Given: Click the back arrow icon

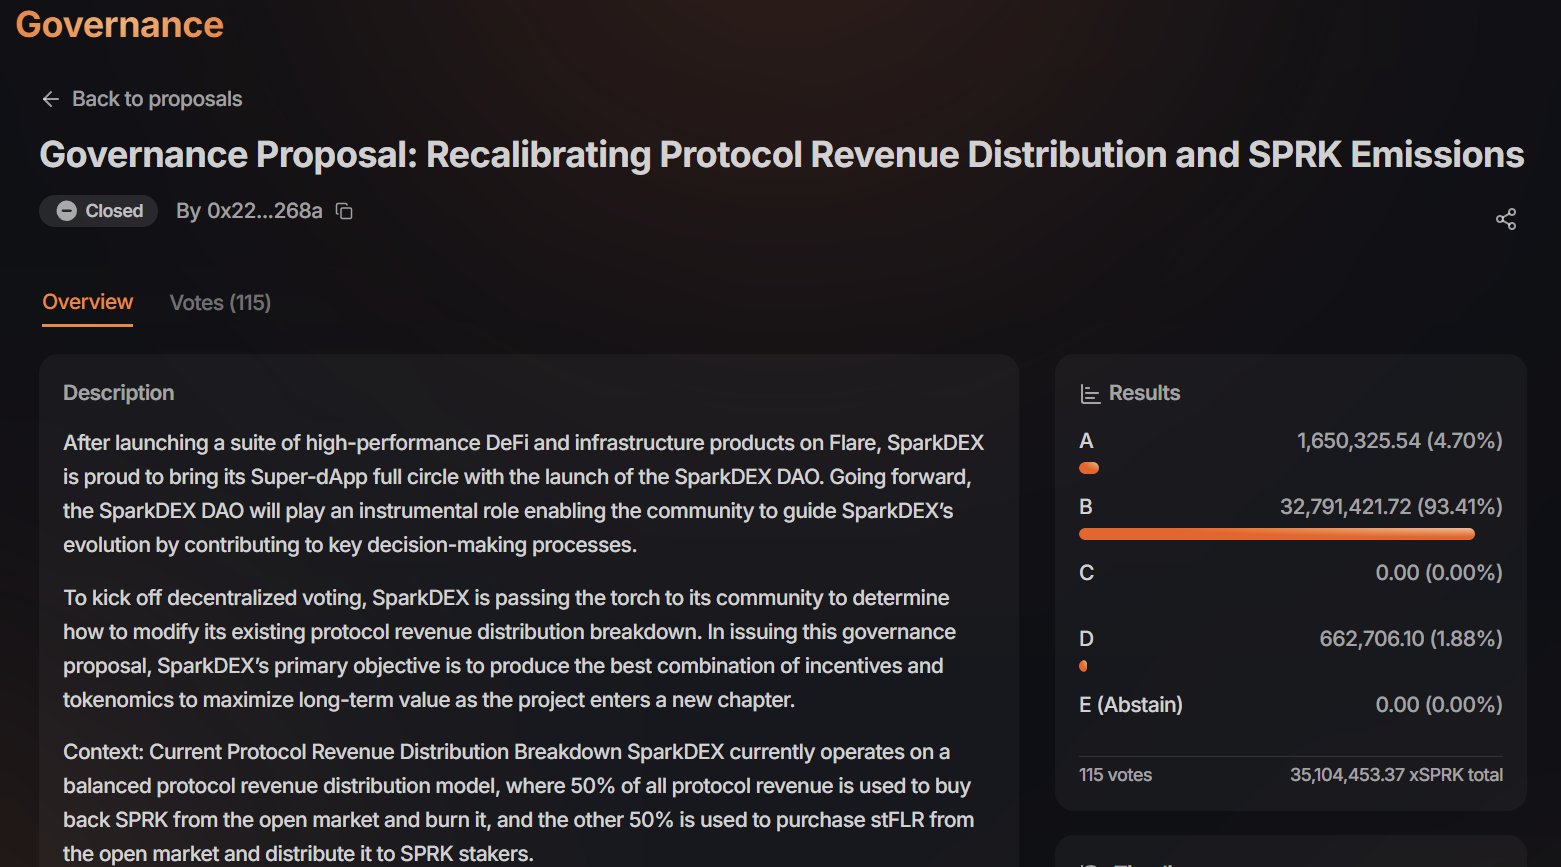Looking at the screenshot, I should coord(51,99).
